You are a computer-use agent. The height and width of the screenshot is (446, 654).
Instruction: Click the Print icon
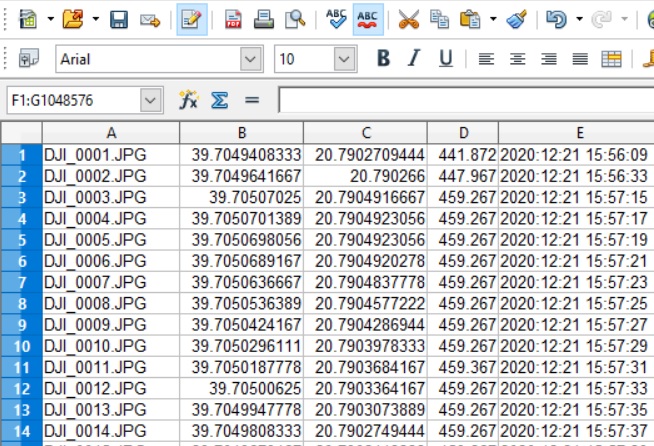(264, 19)
